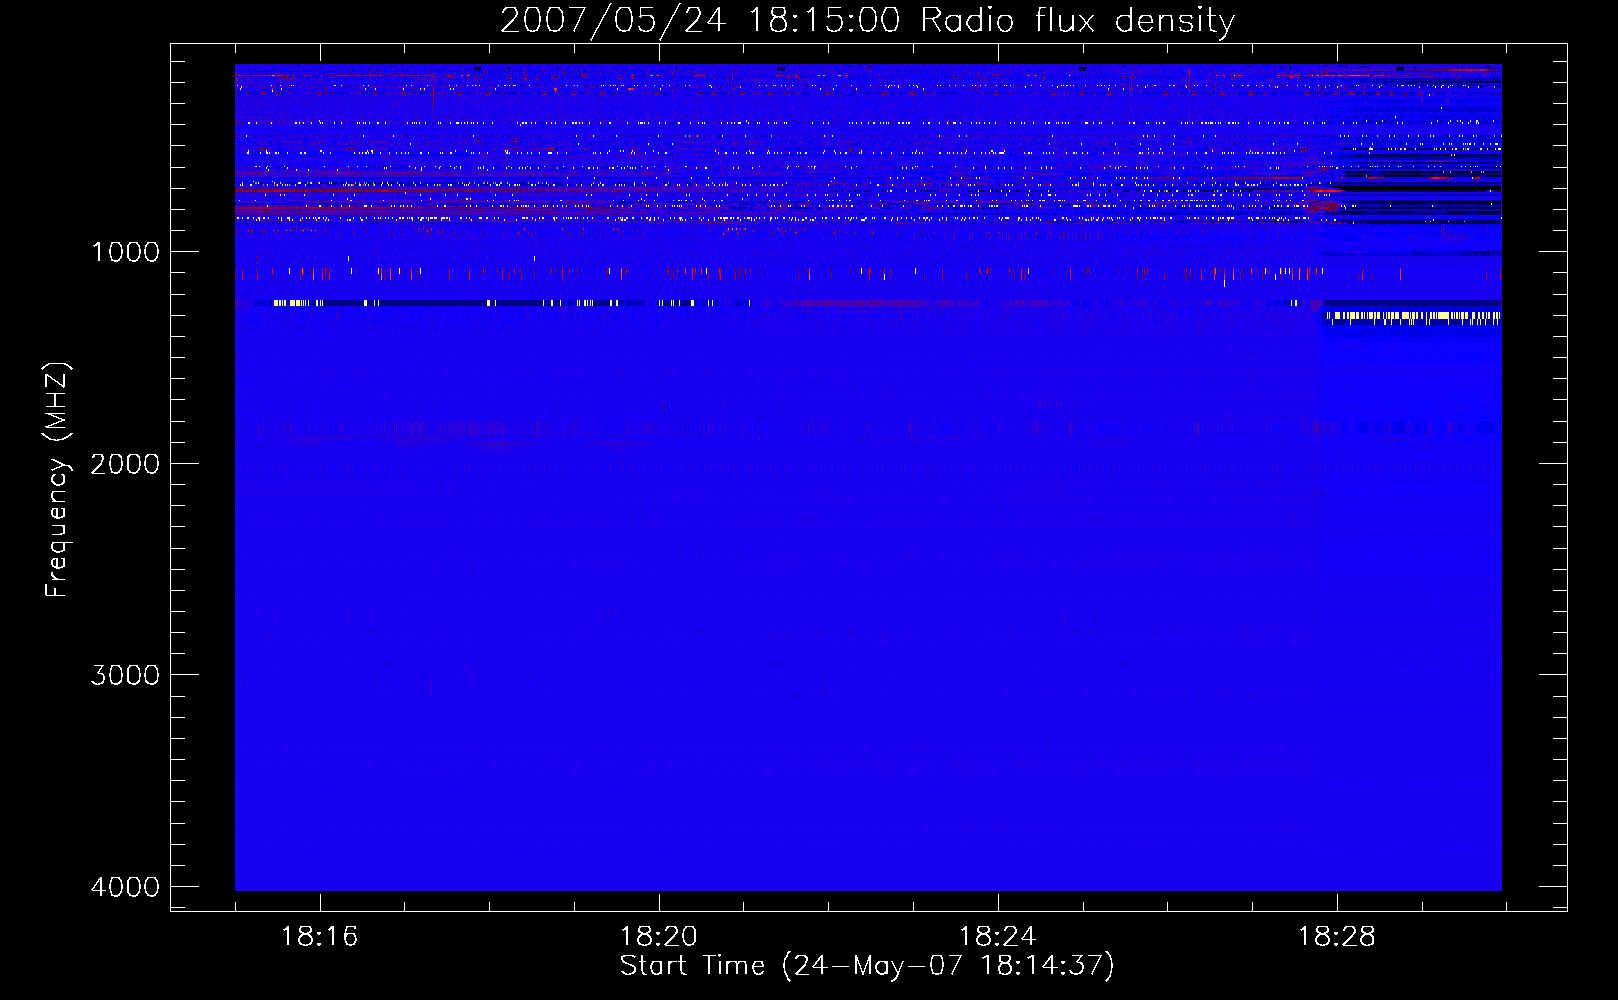Click the 18:16 time tick label

[319, 937]
